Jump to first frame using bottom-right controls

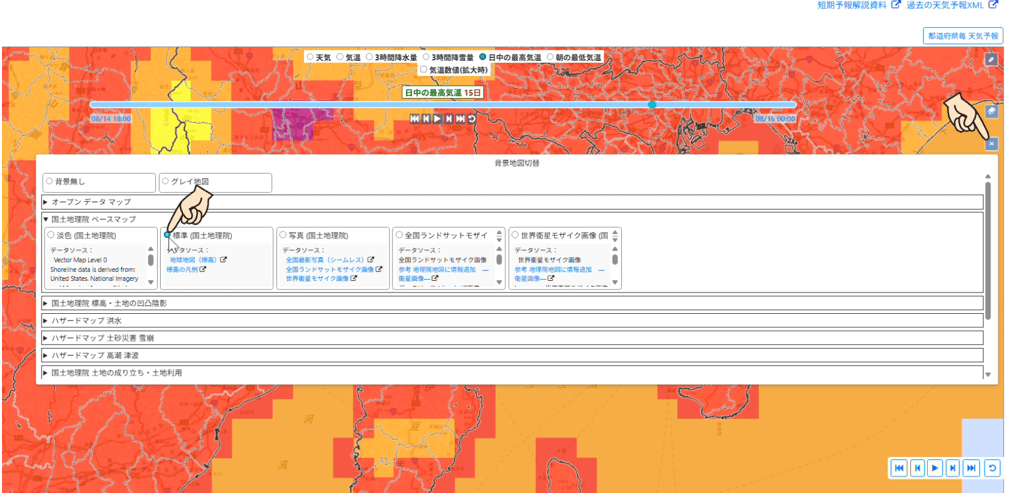click(899, 467)
